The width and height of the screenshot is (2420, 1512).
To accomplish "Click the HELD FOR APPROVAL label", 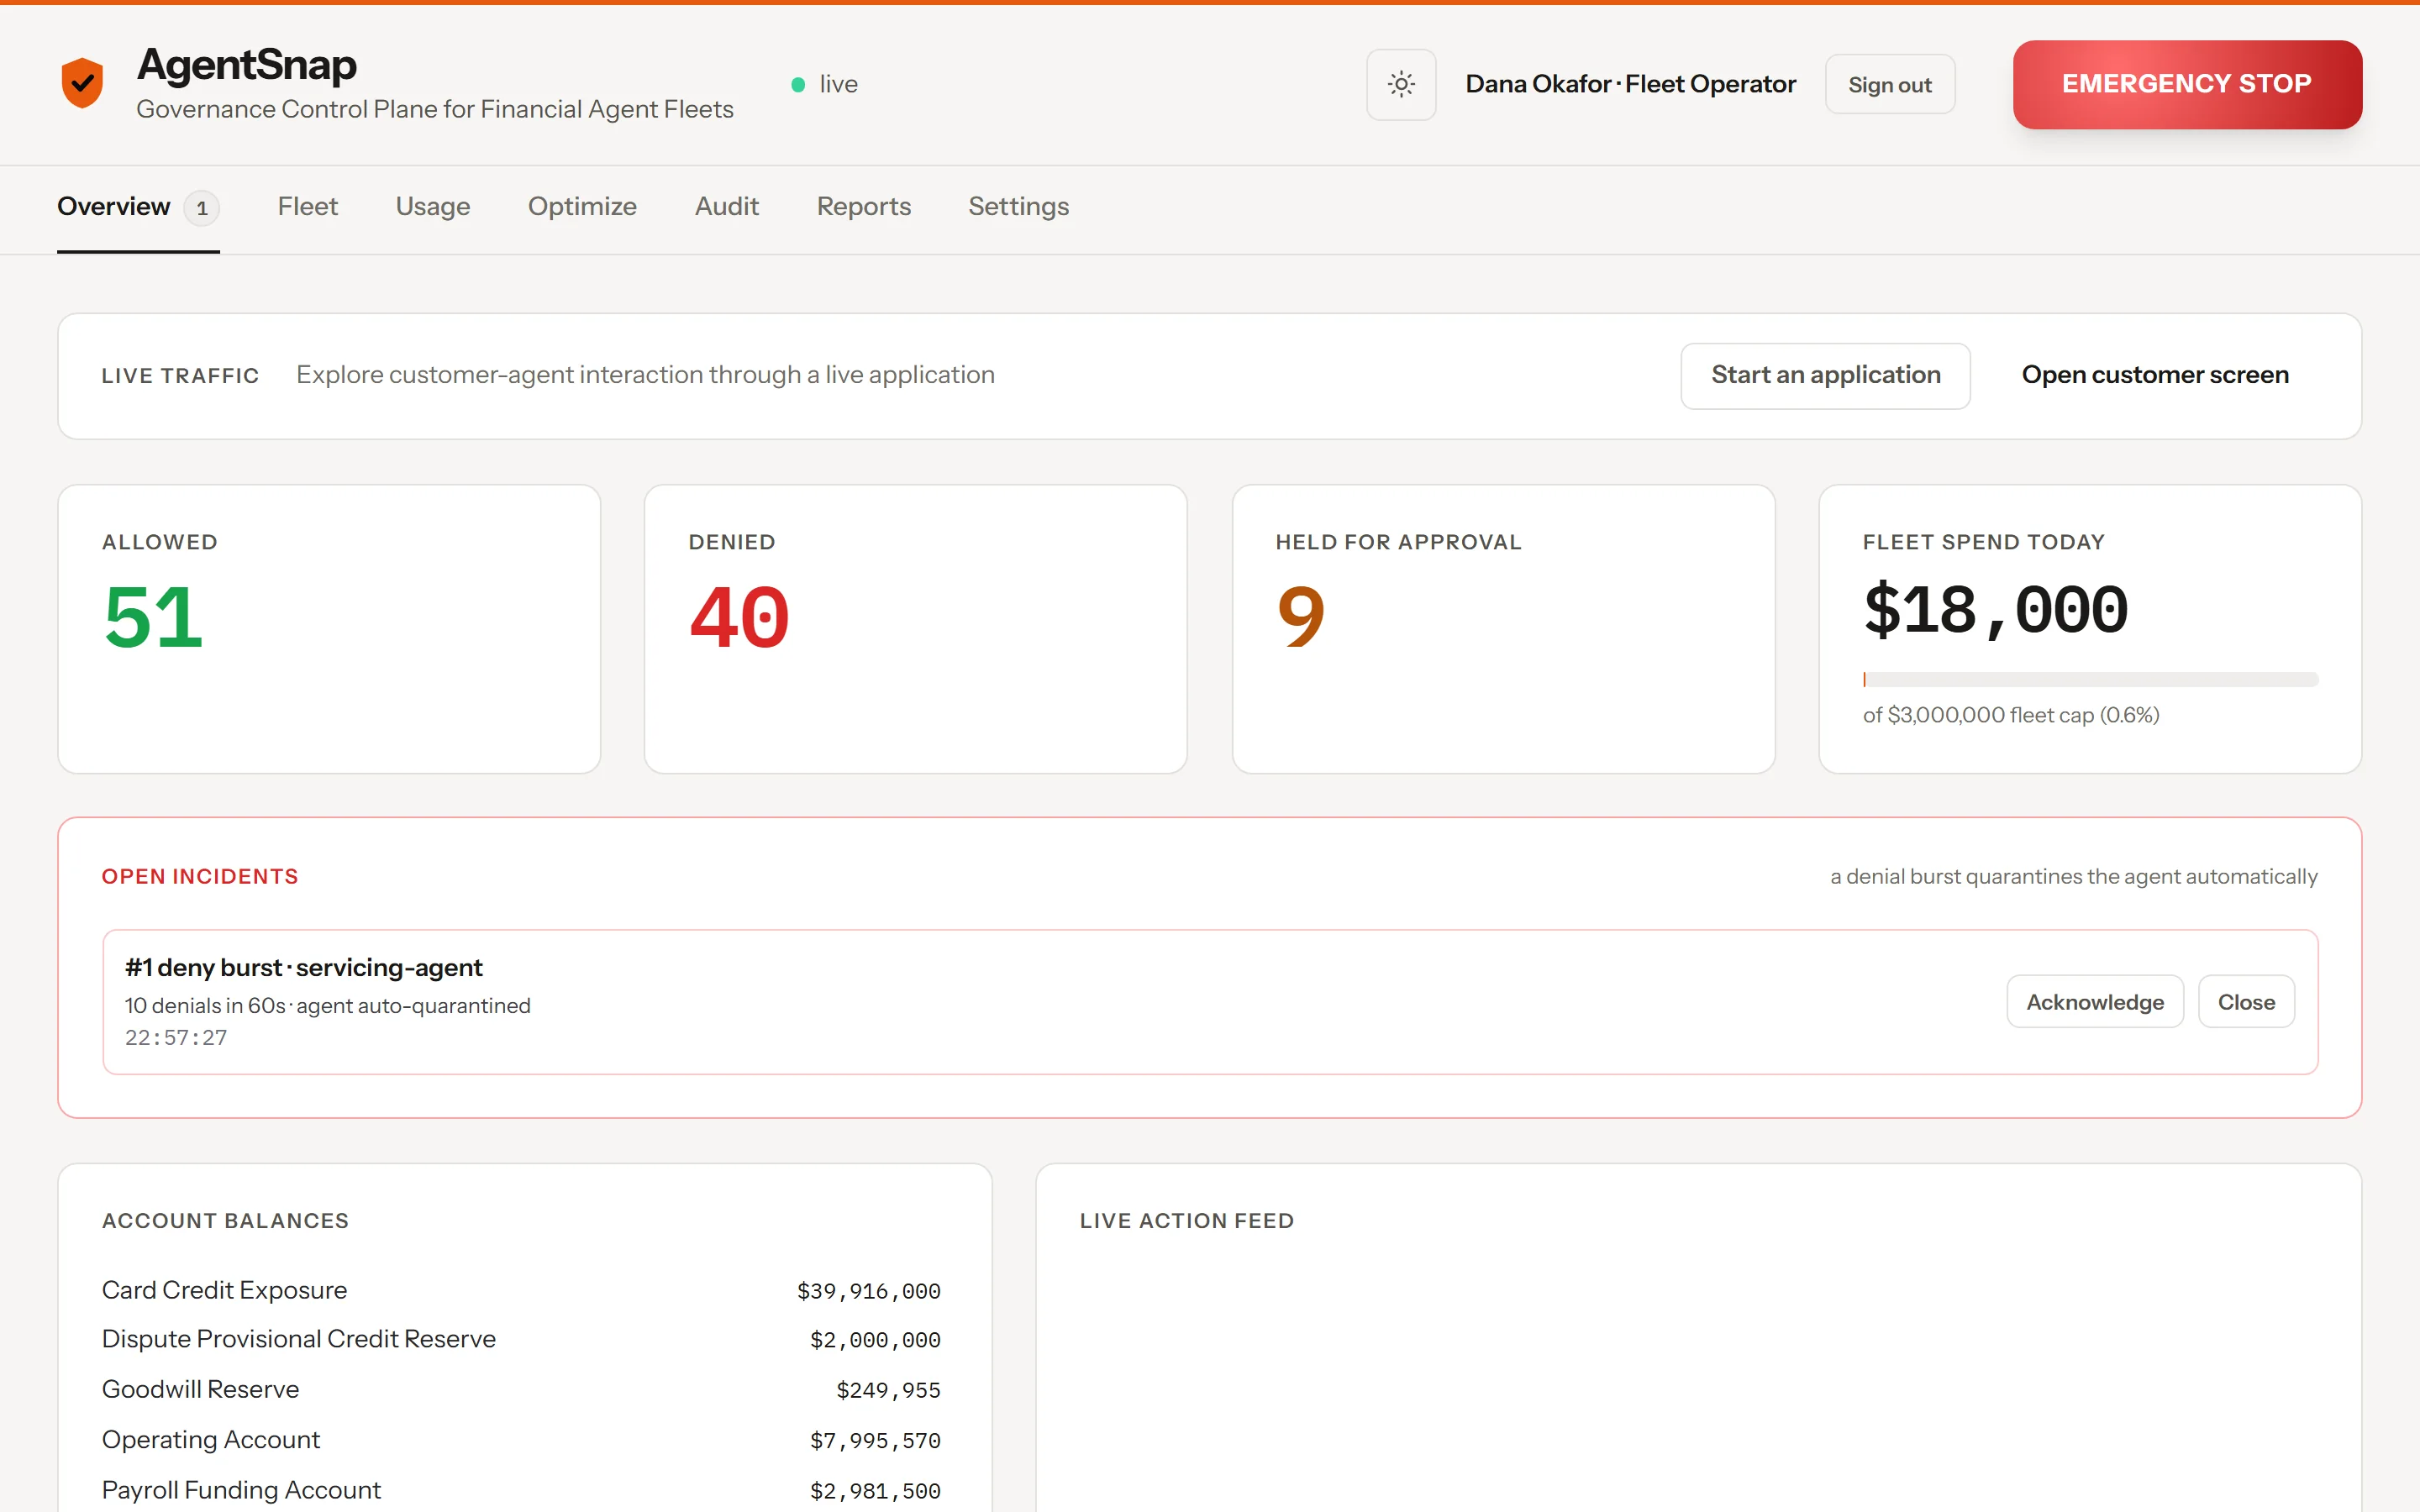I will 1398,542.
